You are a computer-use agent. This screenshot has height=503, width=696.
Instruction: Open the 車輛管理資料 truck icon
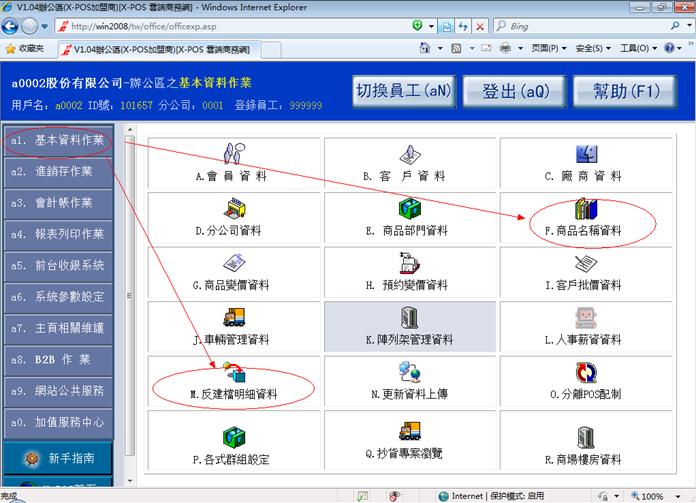(232, 319)
